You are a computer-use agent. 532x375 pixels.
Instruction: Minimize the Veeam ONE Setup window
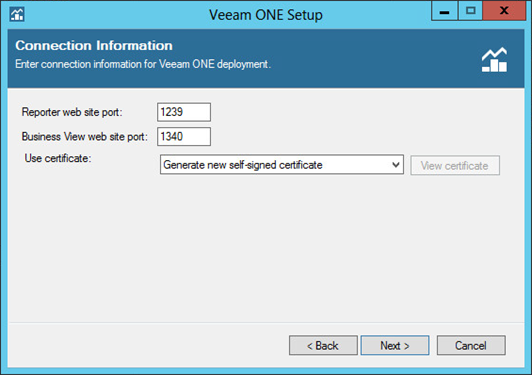click(x=444, y=11)
